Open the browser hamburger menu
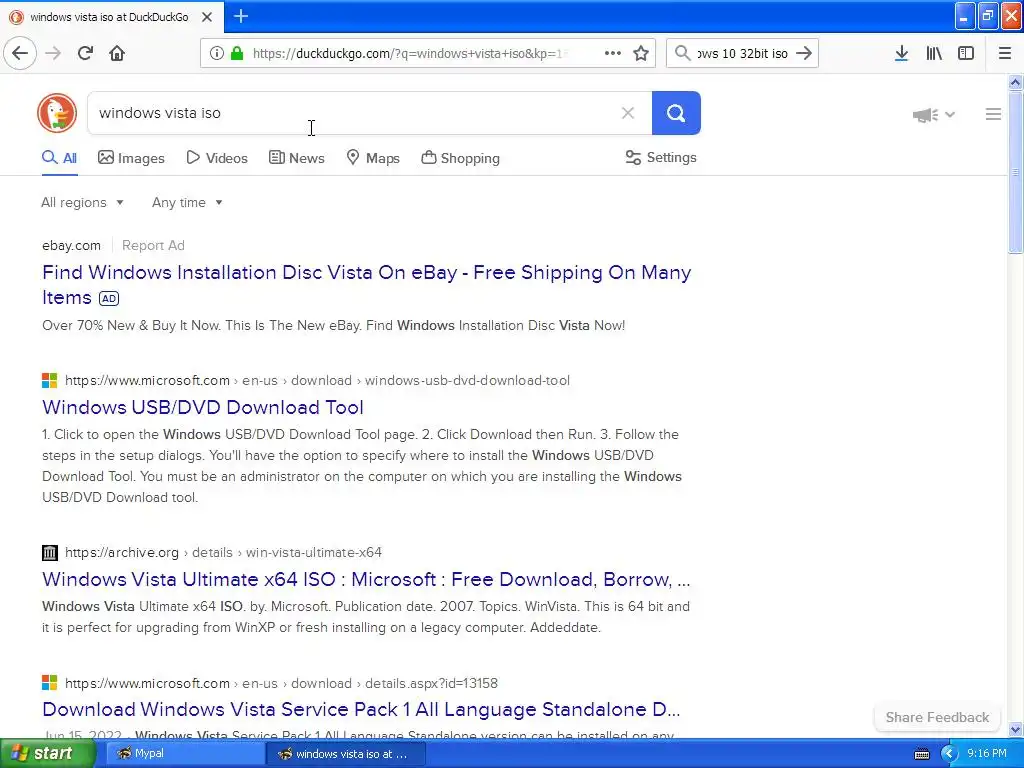 1005,53
